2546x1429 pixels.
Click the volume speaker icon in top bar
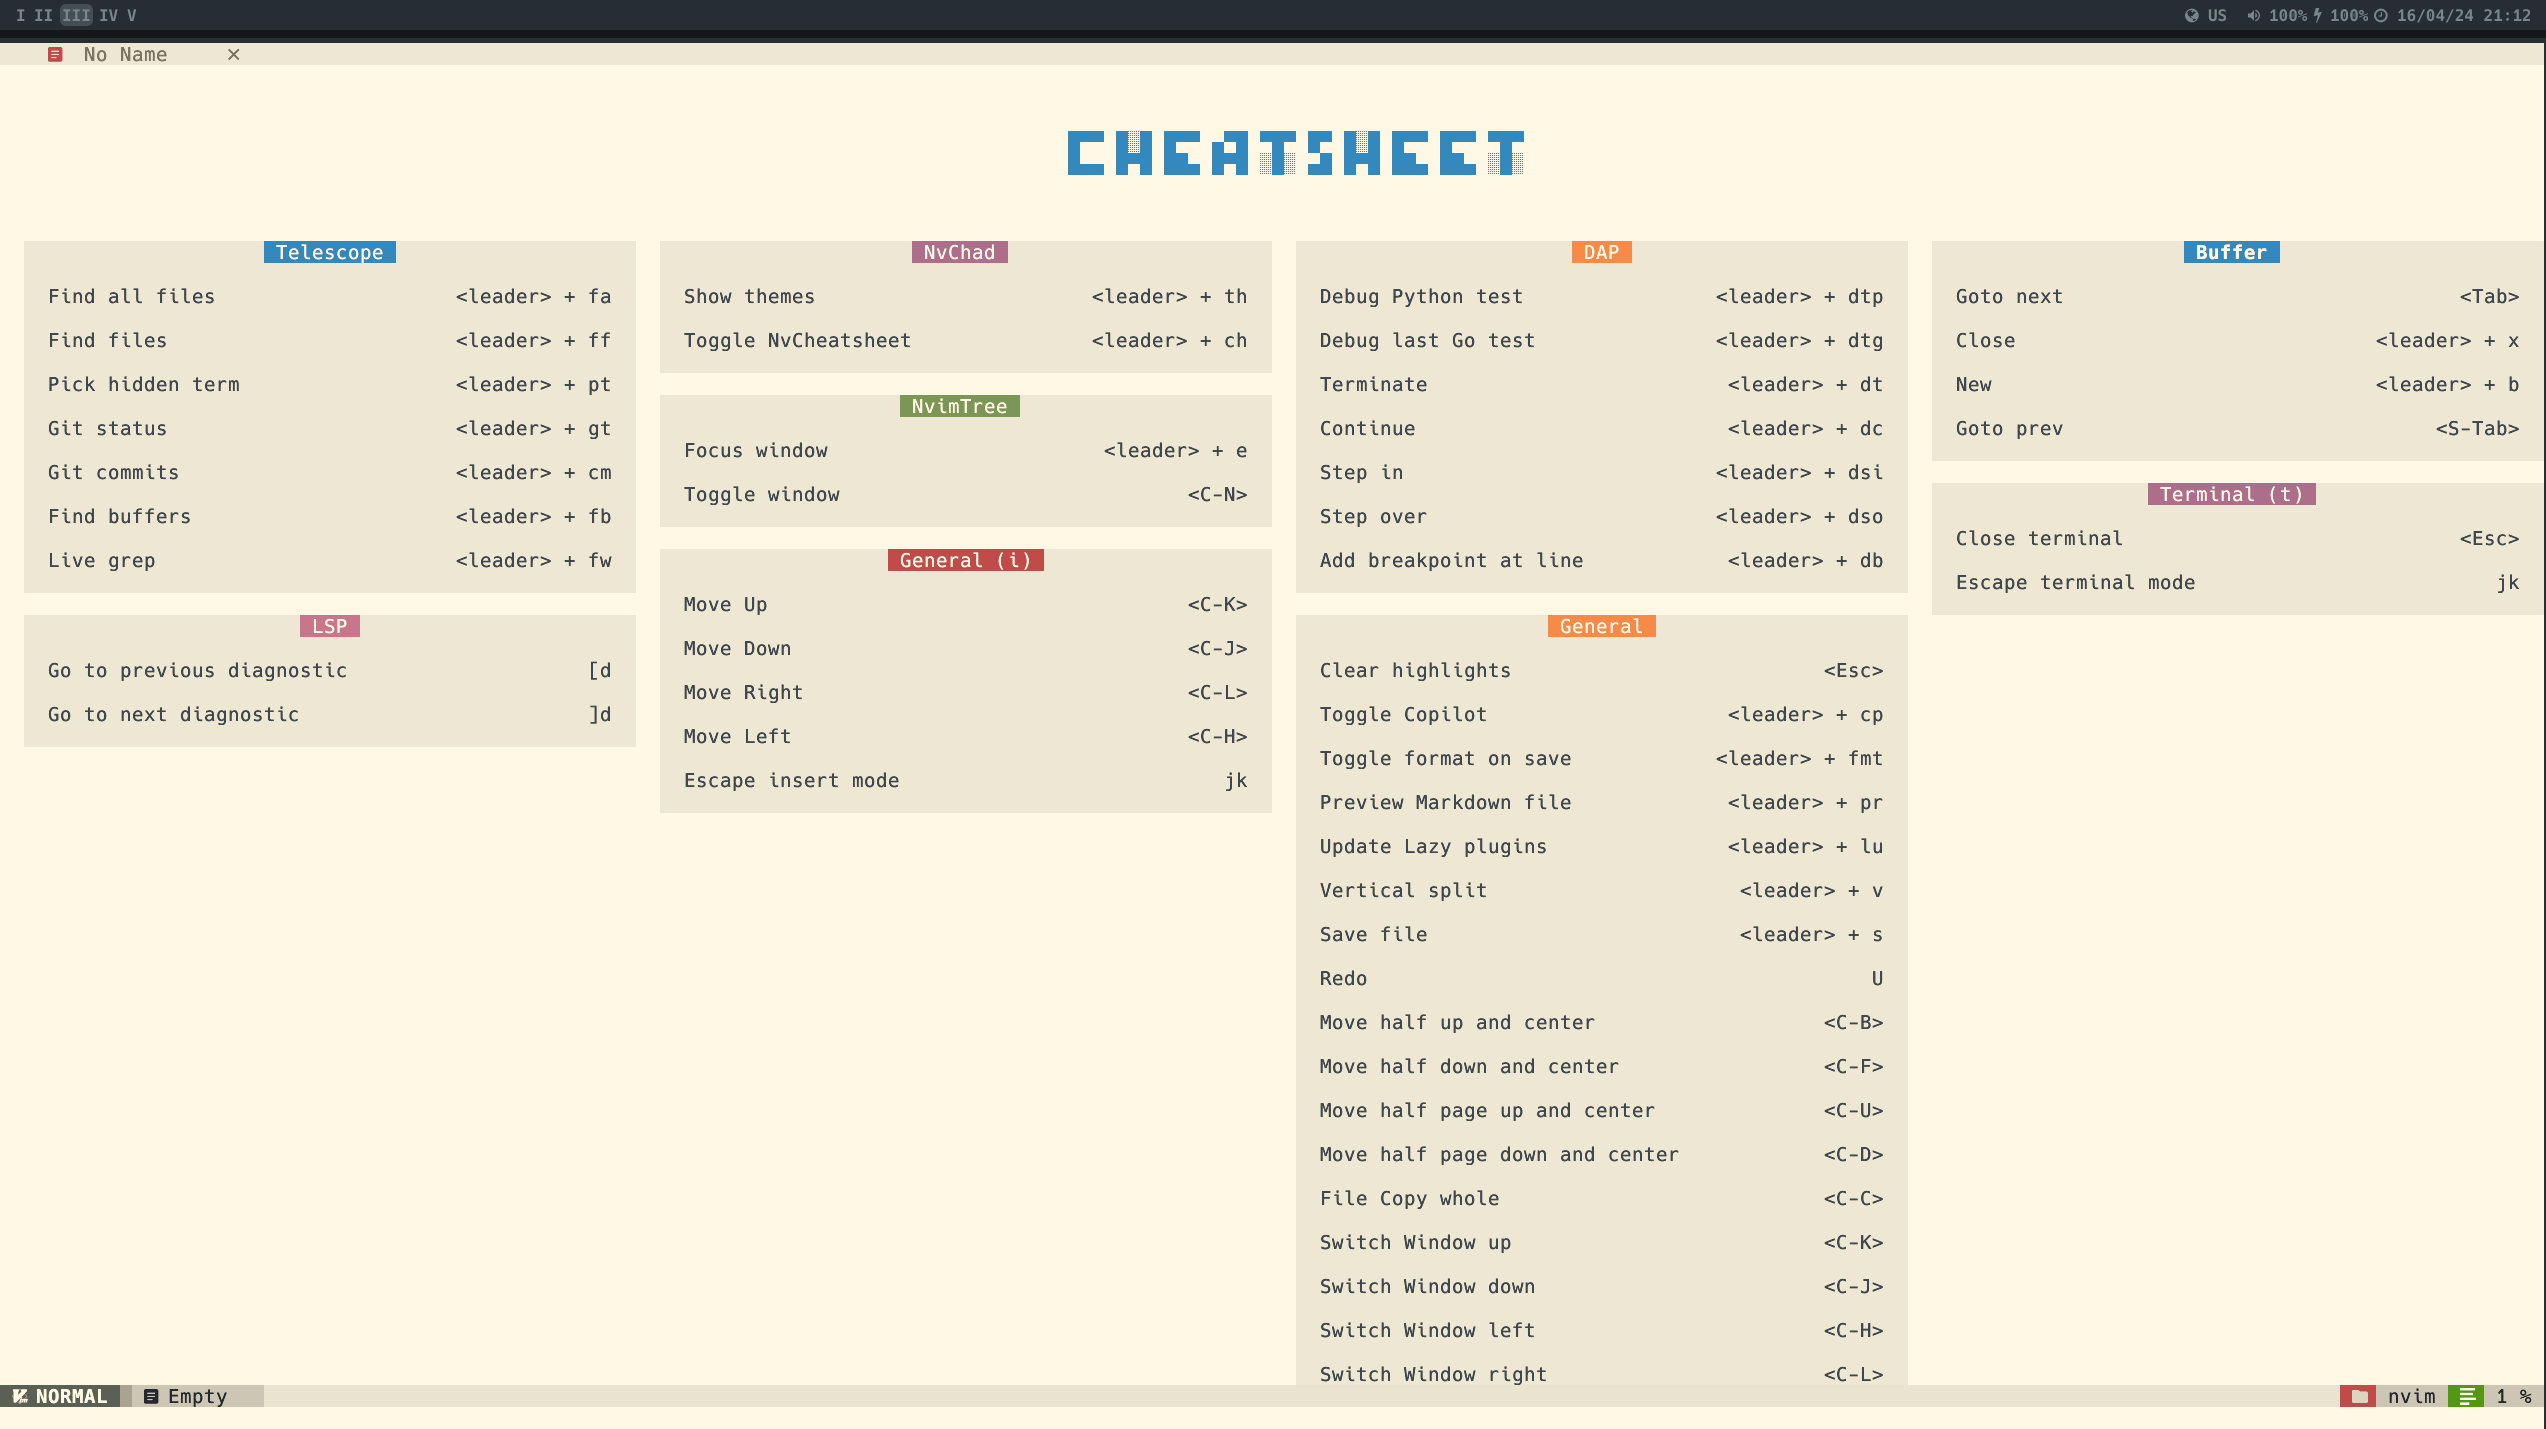[x=2253, y=15]
